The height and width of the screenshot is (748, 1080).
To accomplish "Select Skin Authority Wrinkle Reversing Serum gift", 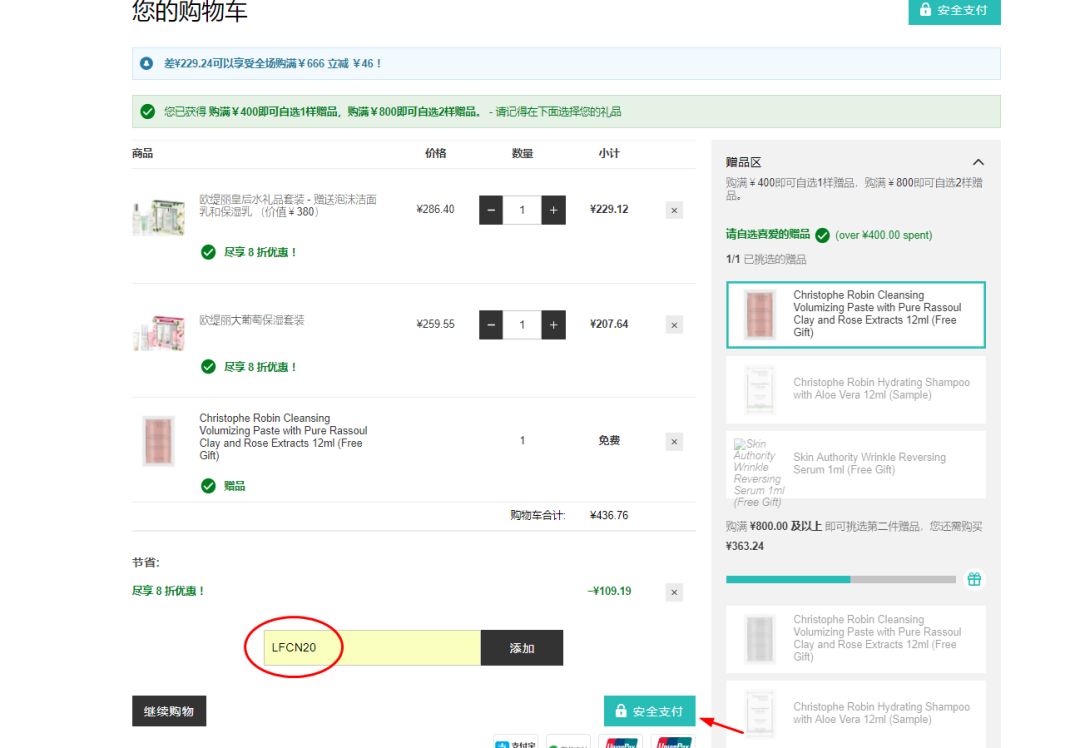I will (855, 464).
